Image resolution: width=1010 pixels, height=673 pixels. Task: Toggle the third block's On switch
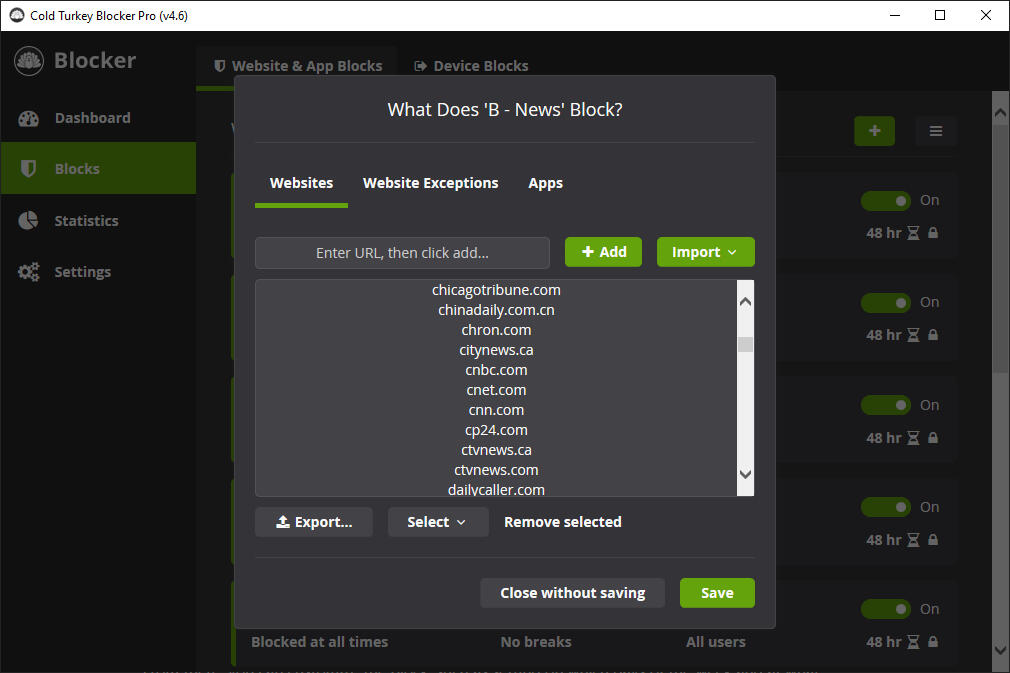[886, 405]
